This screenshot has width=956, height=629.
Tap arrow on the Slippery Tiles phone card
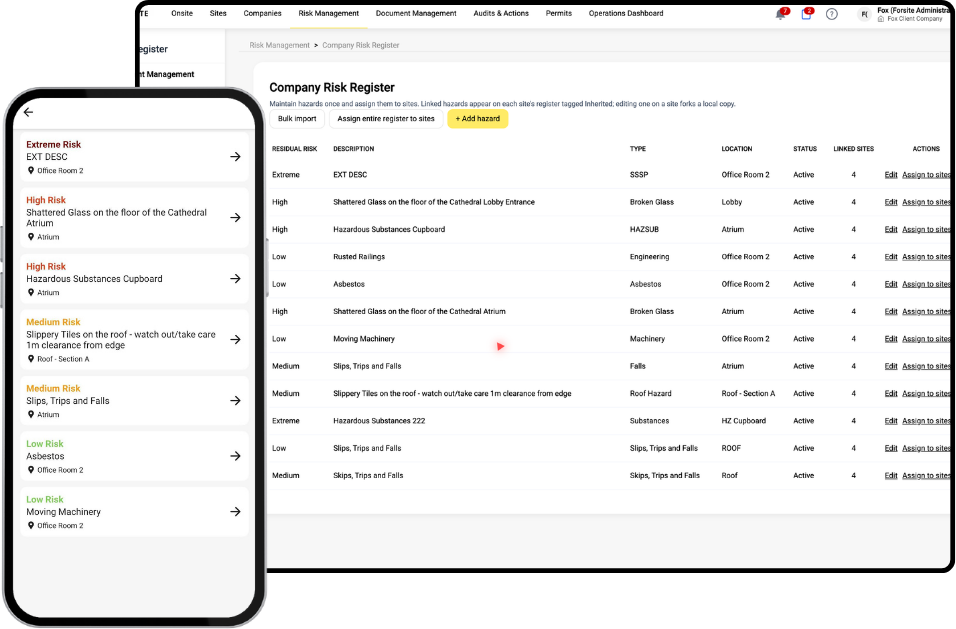tap(235, 339)
